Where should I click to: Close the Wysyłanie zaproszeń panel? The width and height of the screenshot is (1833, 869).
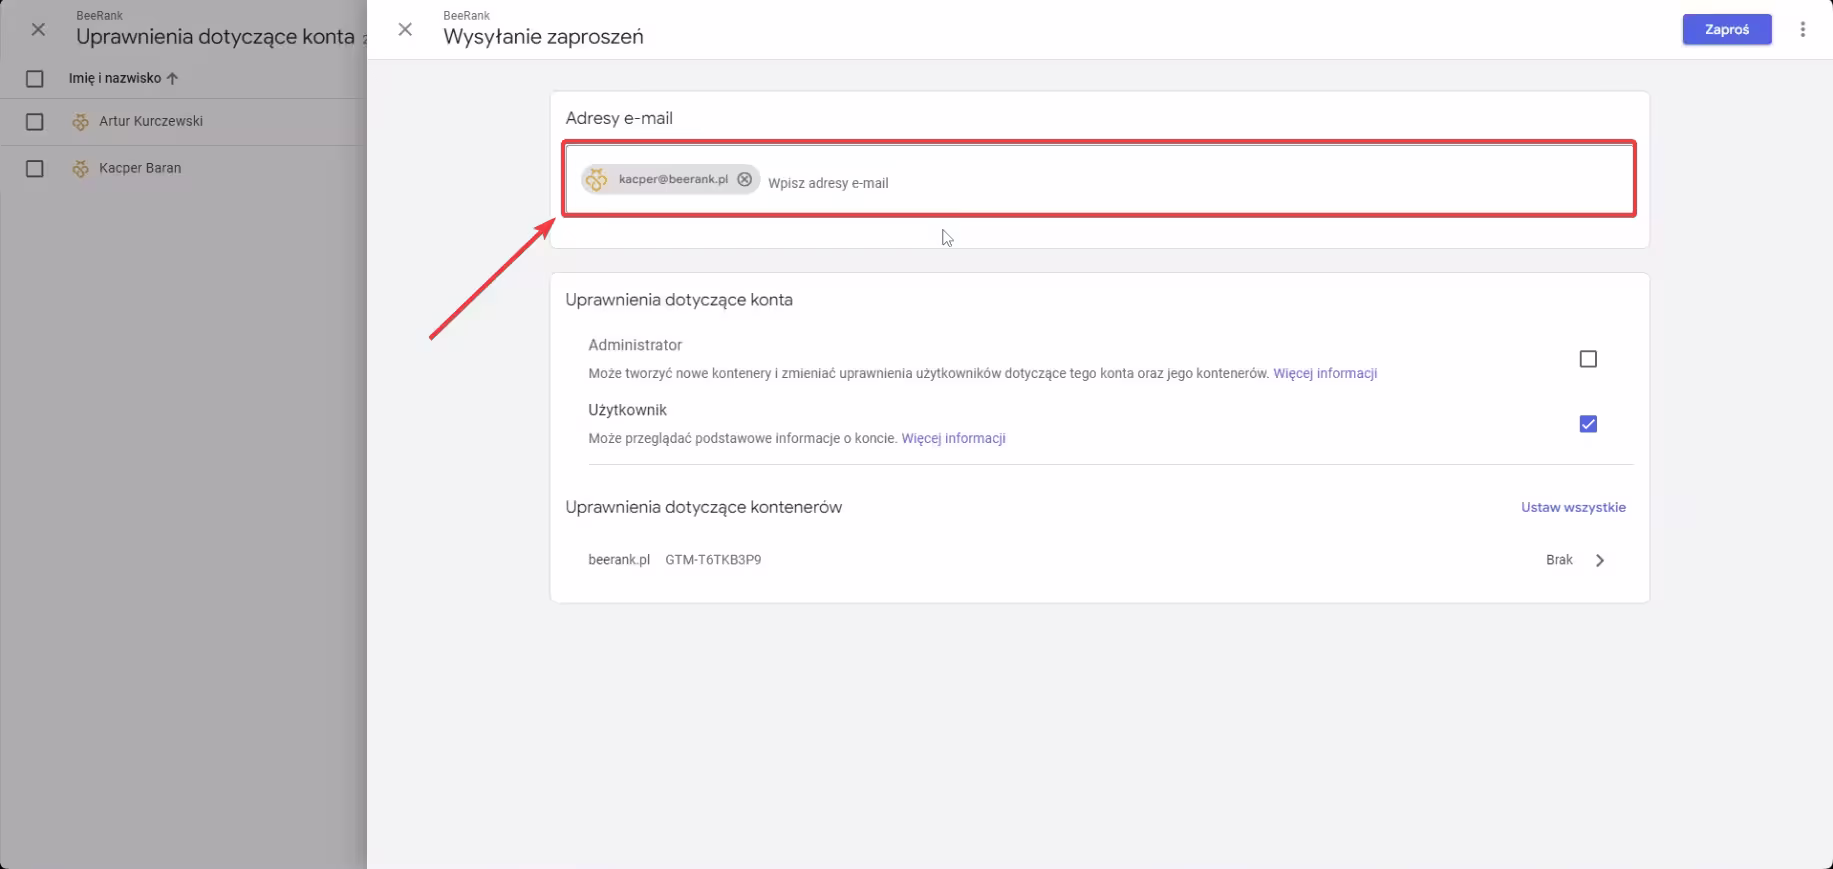point(405,30)
